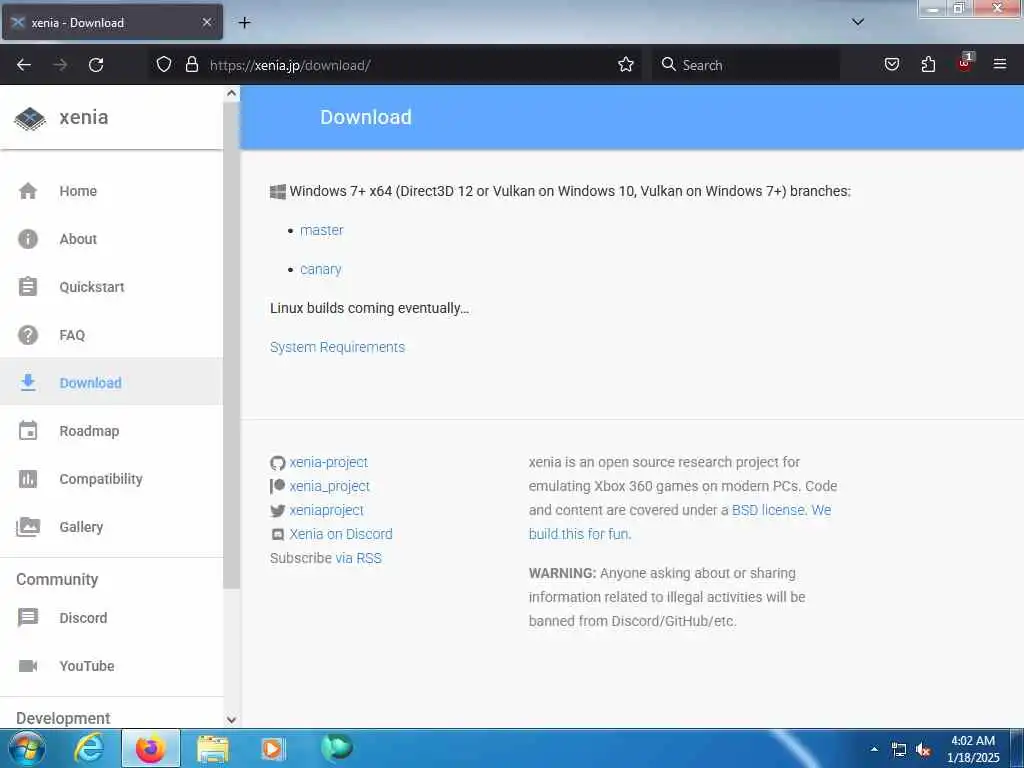Click the GitHub icon beside xenia-project

(278, 463)
